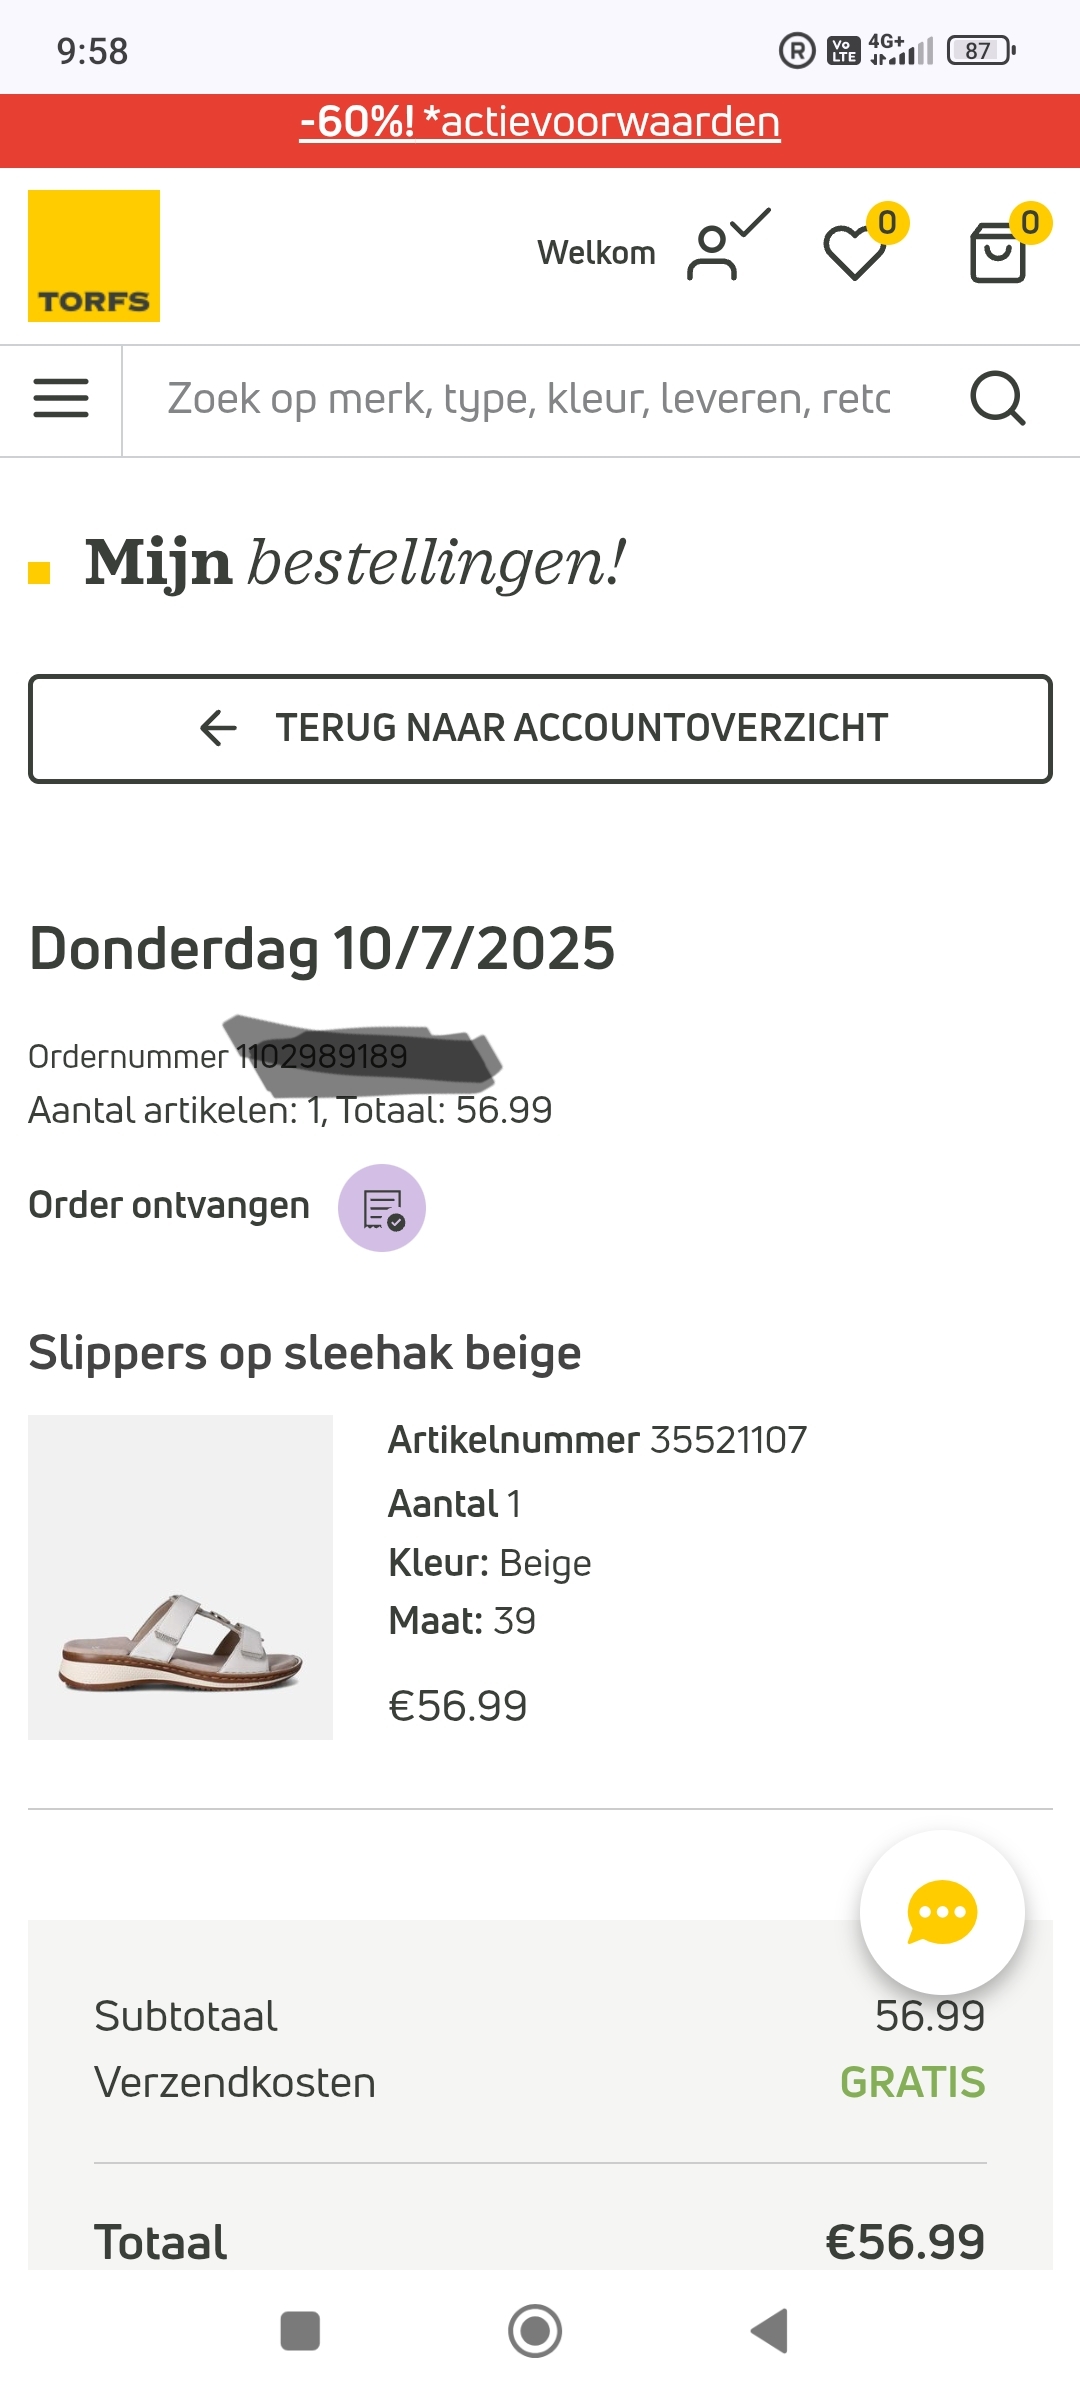Open the wishlist heart icon

(856, 250)
